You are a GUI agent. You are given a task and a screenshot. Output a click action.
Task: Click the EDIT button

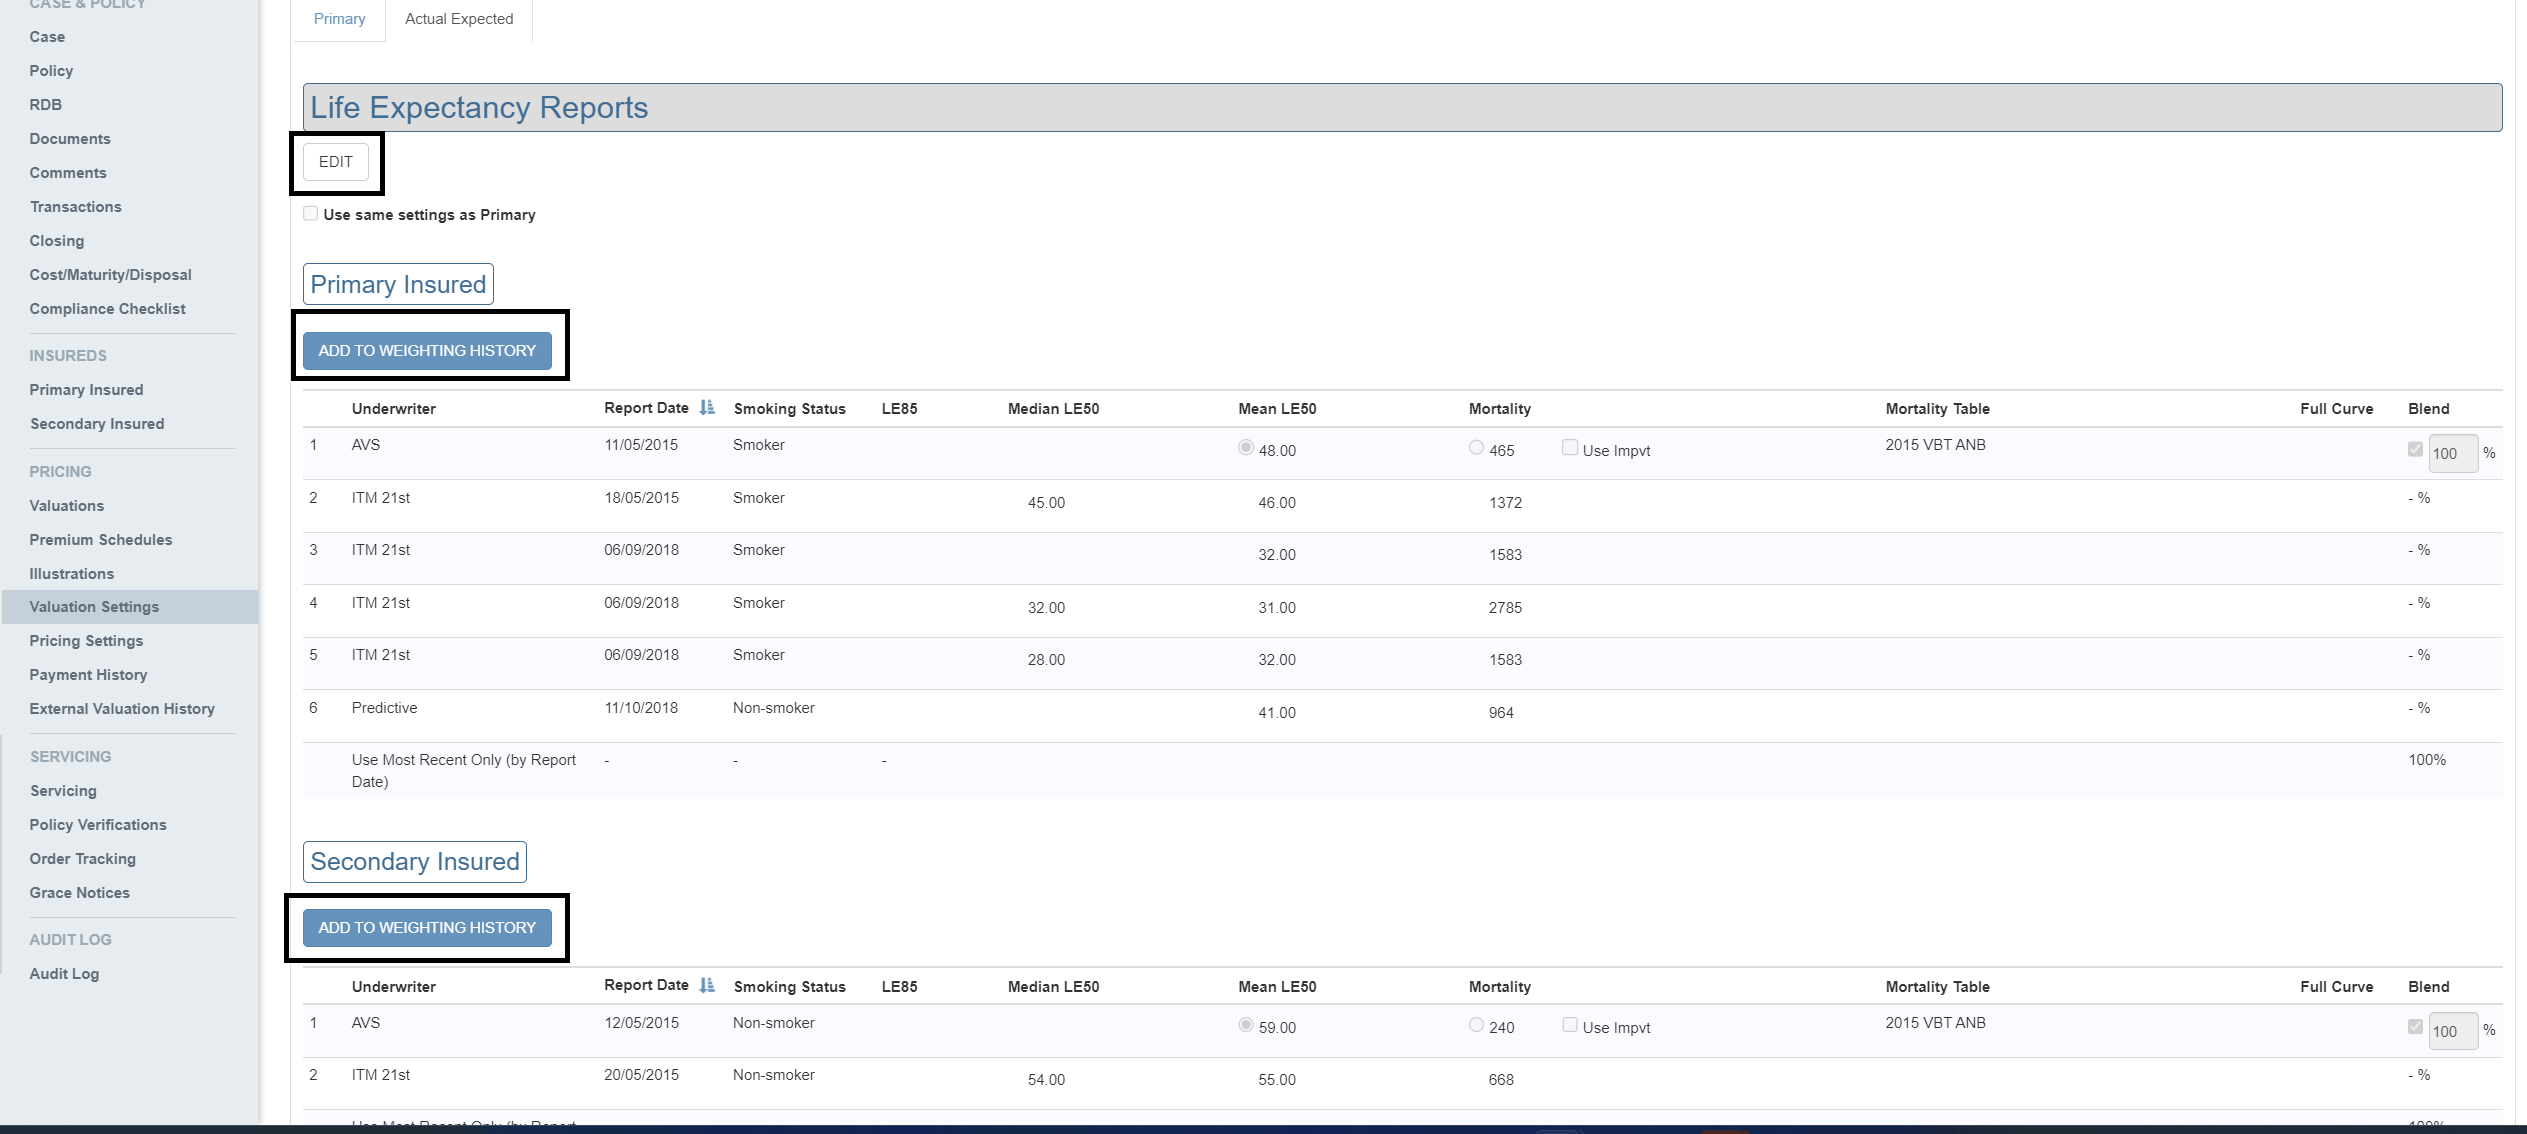(336, 162)
